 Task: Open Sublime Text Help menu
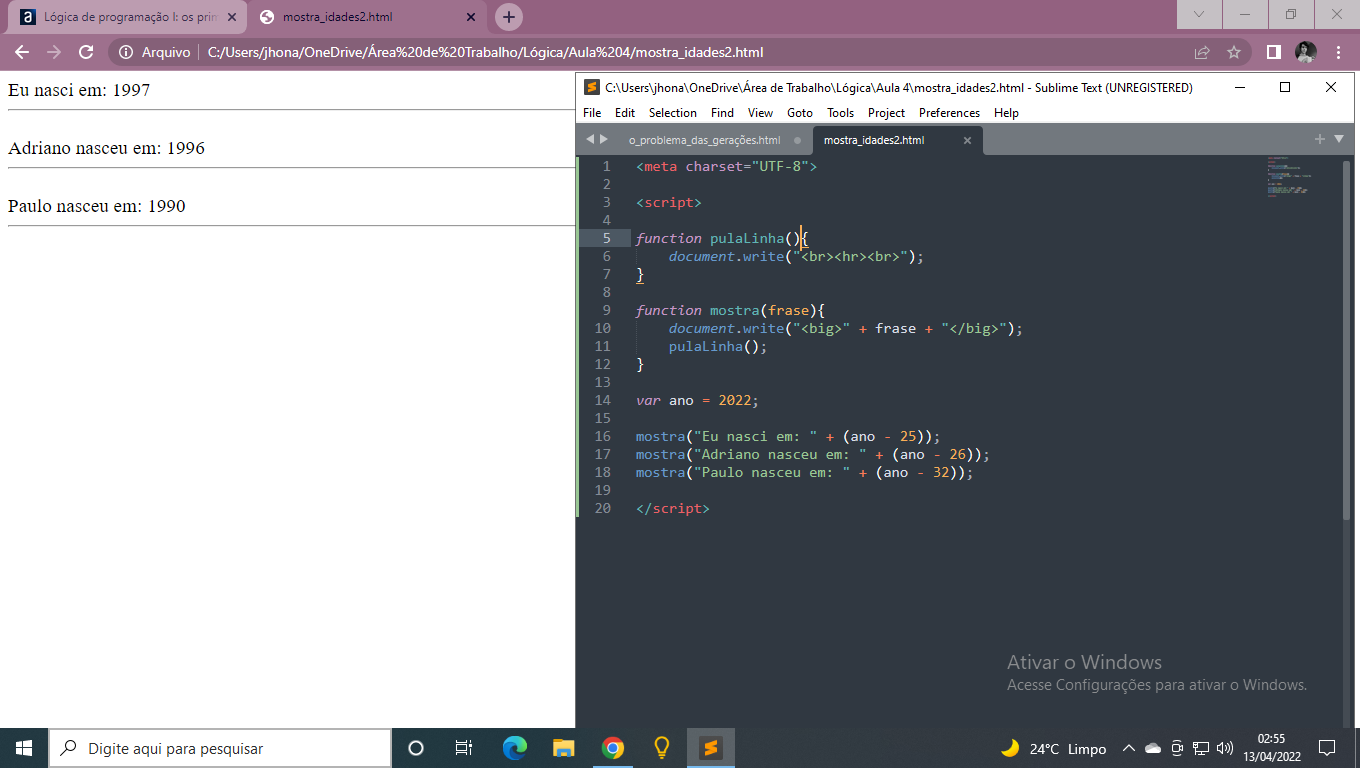tap(1006, 113)
